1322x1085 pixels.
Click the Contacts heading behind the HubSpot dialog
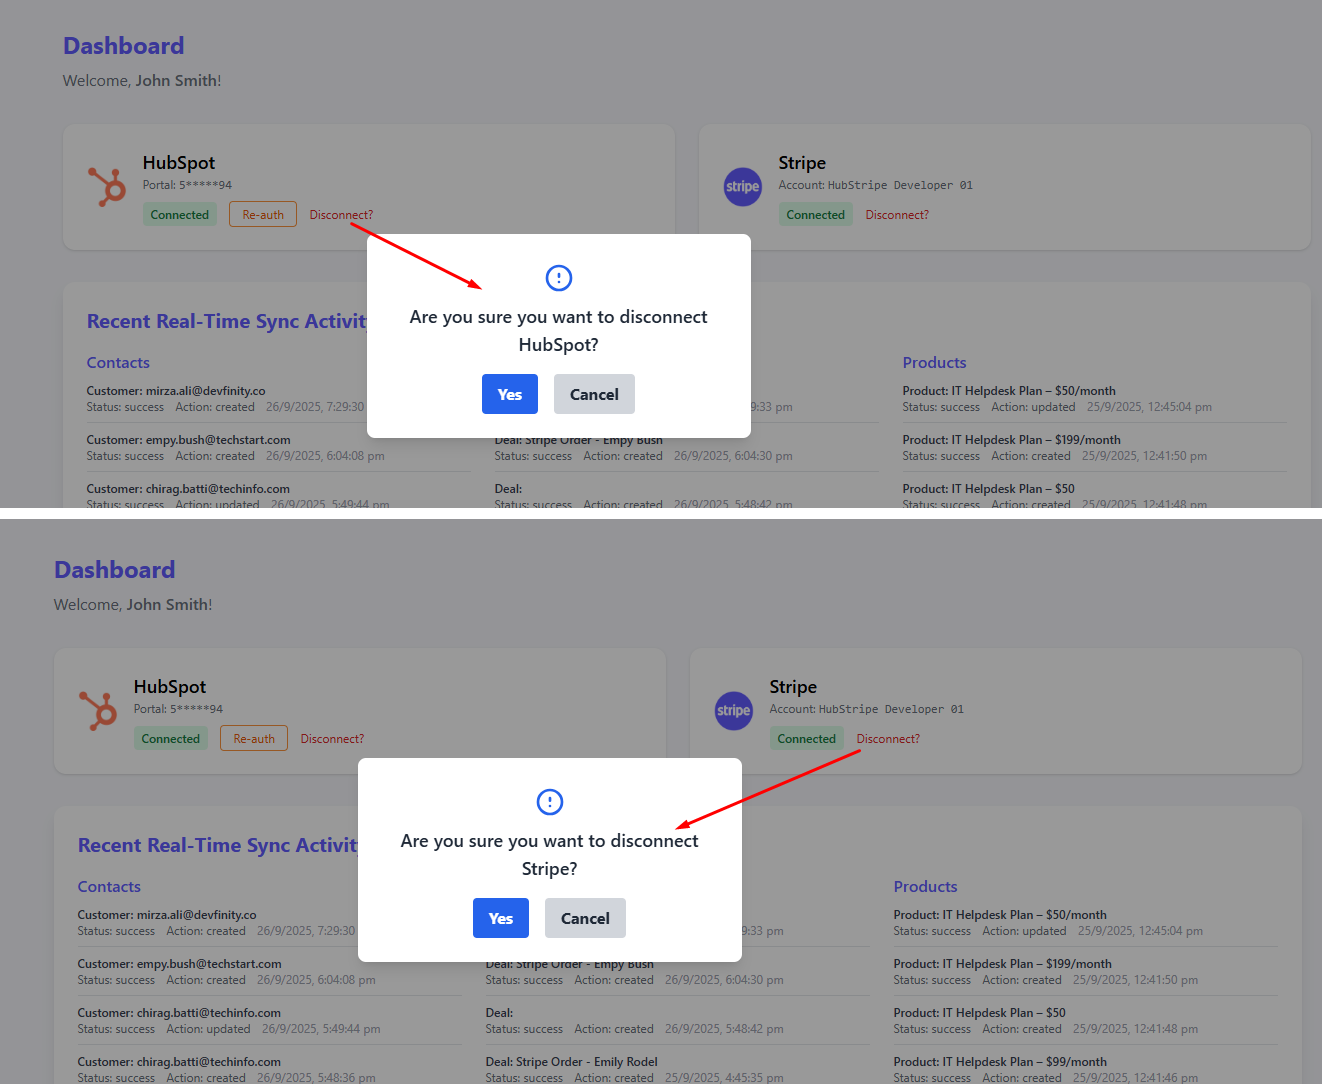[118, 363]
